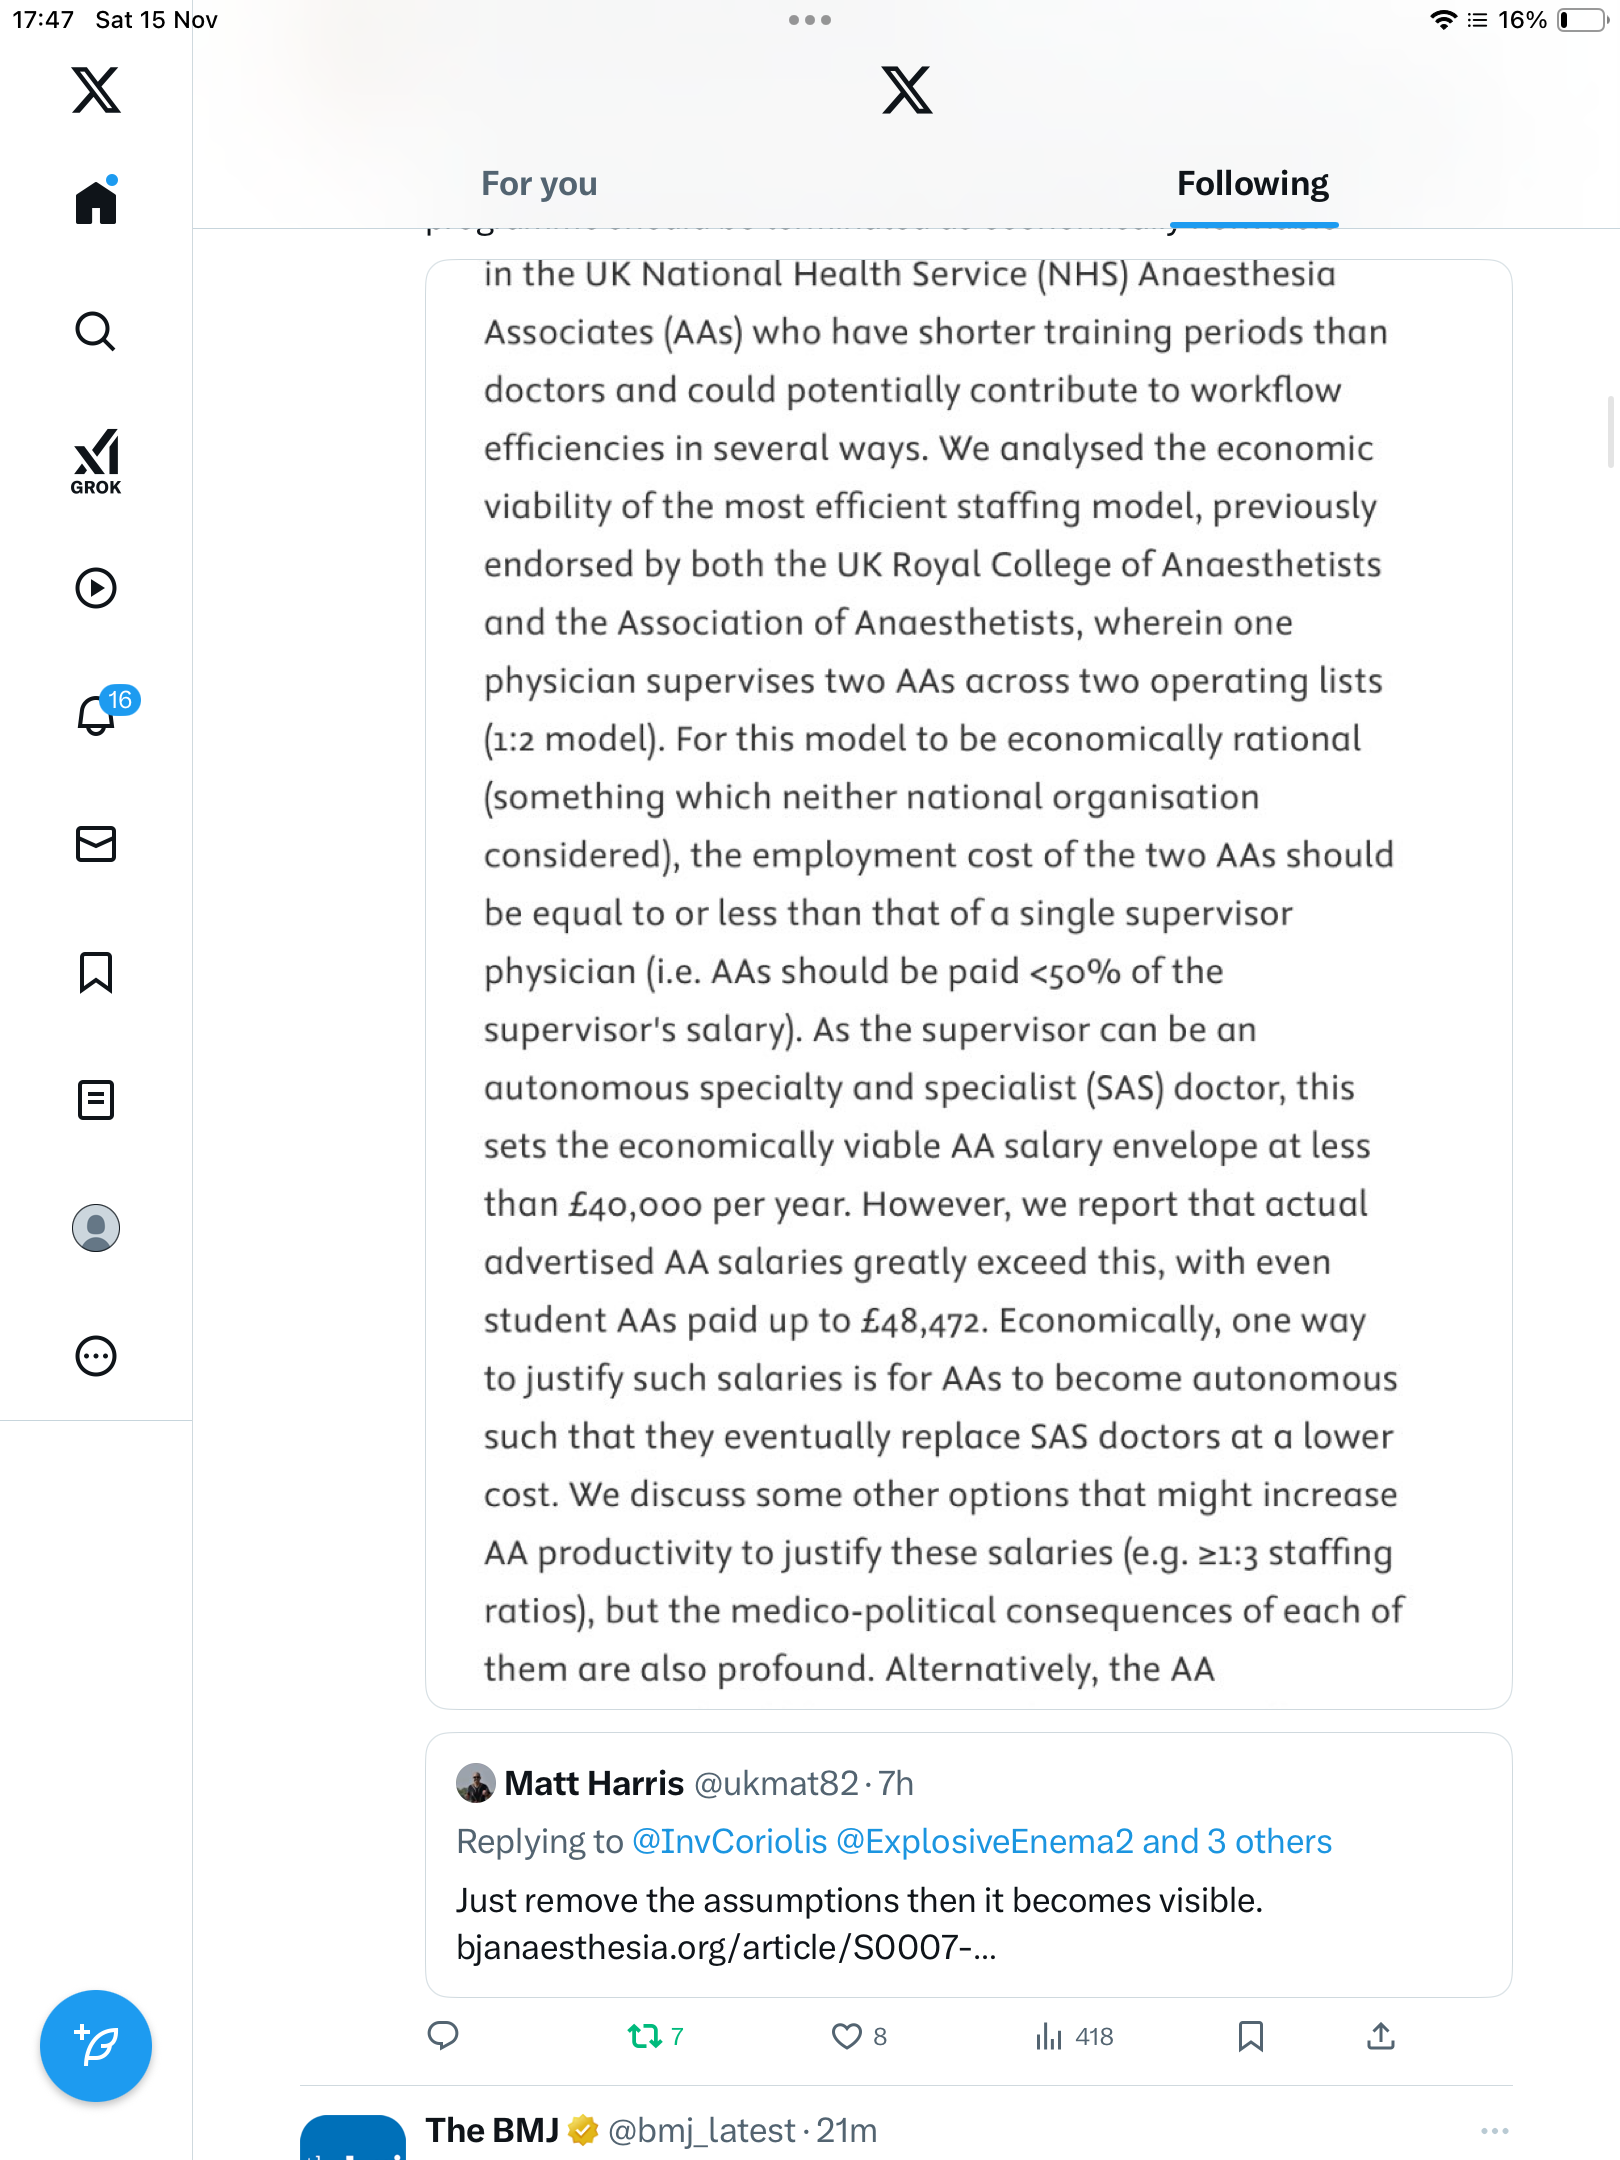Open Direct Messages envelope icon

click(x=96, y=844)
